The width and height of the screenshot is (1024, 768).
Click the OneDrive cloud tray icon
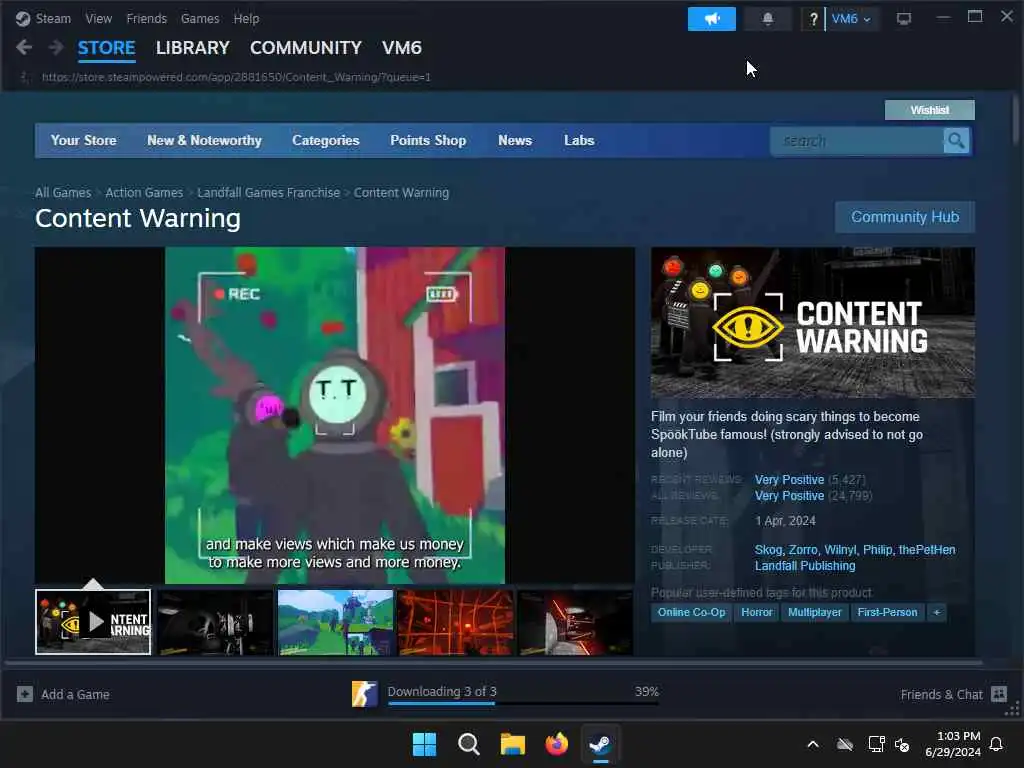pos(845,744)
